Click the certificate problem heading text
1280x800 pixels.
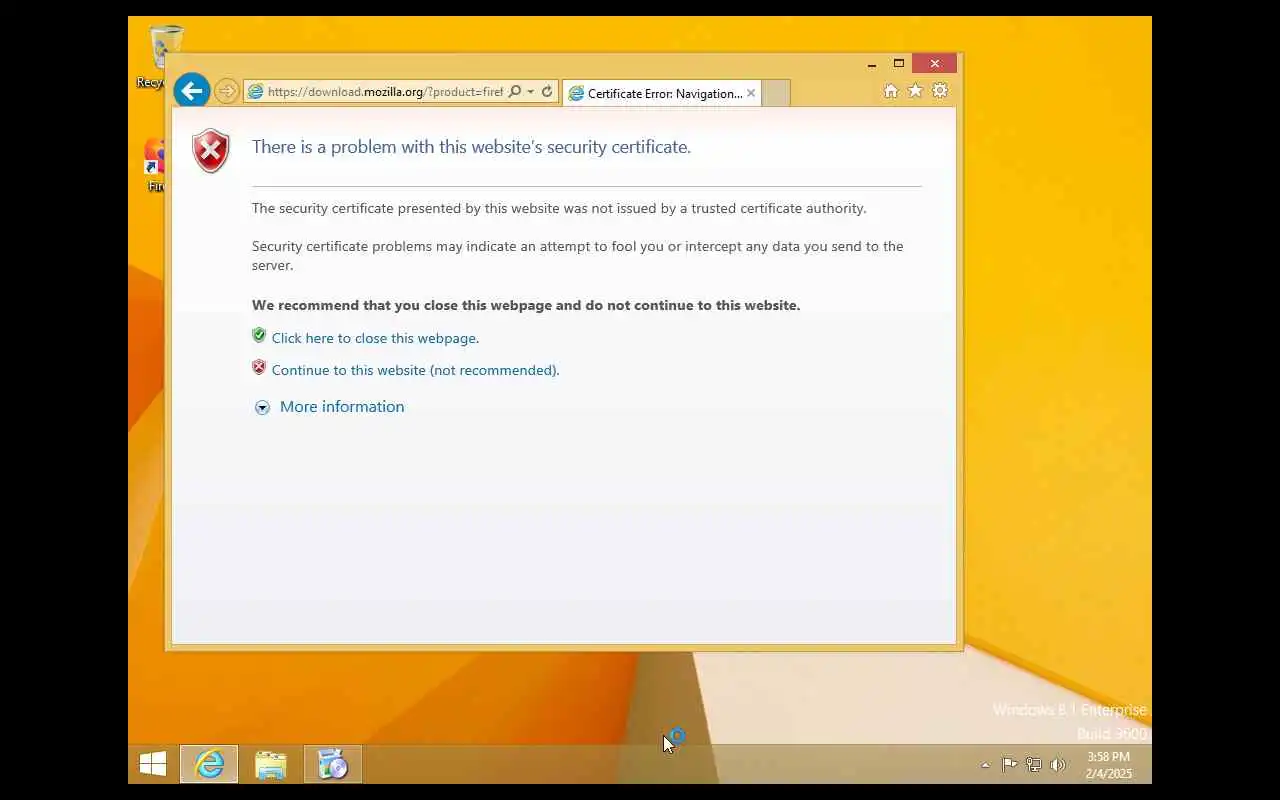point(471,147)
